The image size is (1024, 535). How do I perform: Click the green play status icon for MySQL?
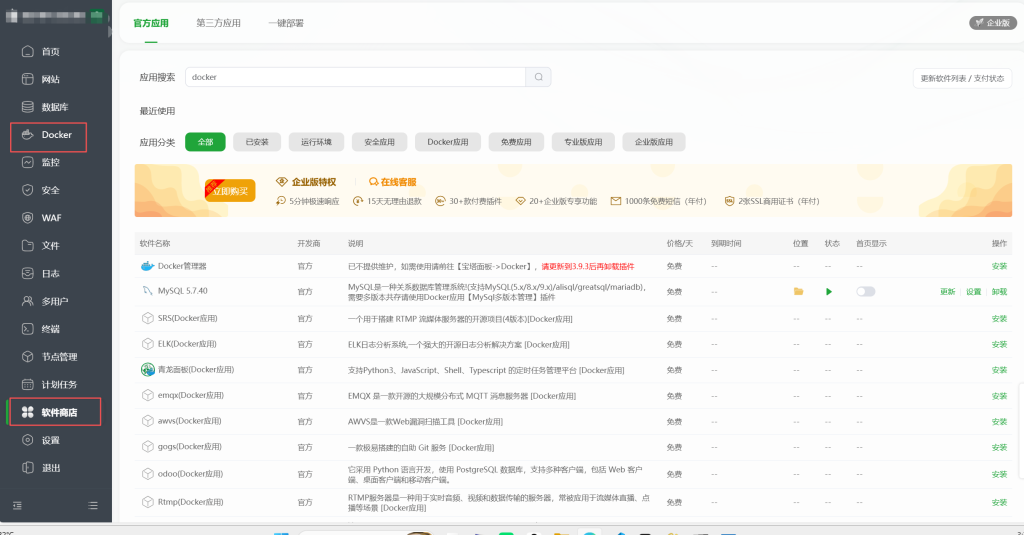coord(828,291)
